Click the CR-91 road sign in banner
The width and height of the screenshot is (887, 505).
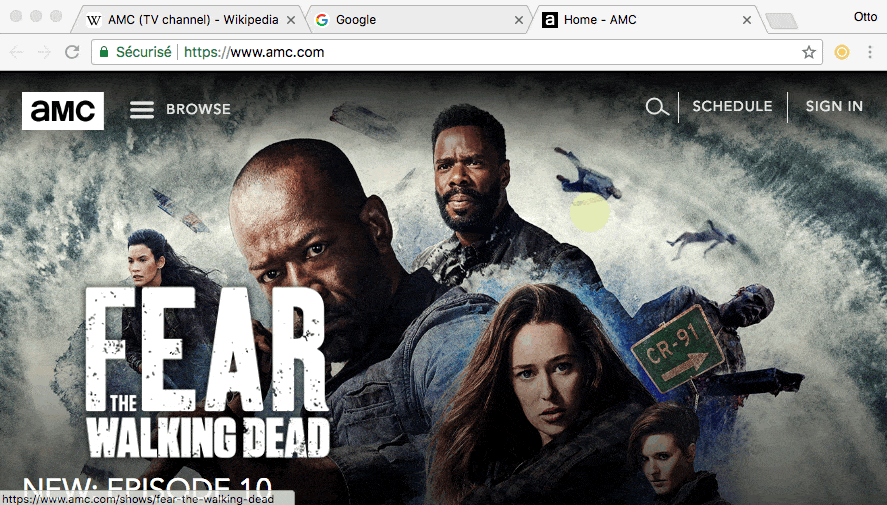(x=678, y=349)
